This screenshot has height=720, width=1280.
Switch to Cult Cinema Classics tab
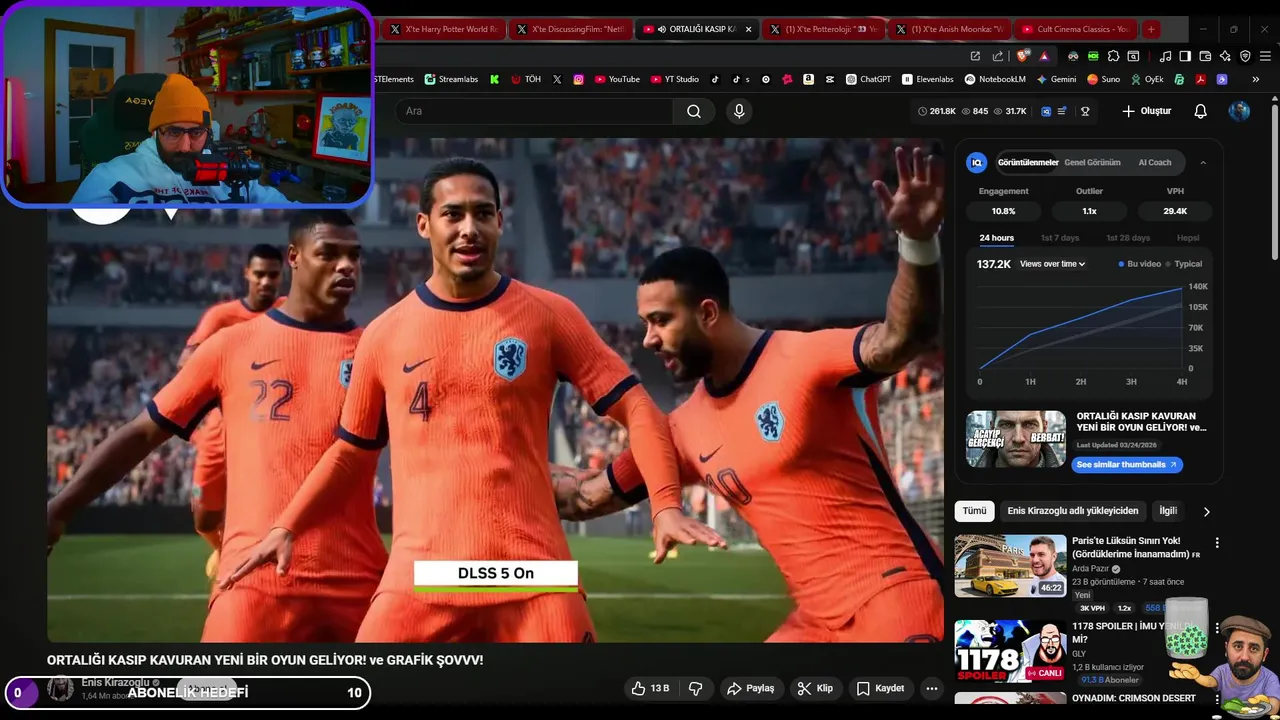pos(1074,29)
